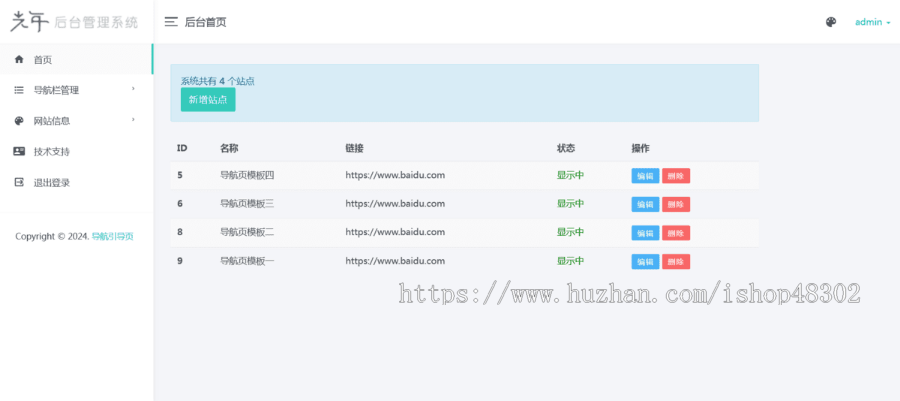This screenshot has height=401, width=900.
Task: Click the baidu link in row ID 8
Action: (x=395, y=232)
